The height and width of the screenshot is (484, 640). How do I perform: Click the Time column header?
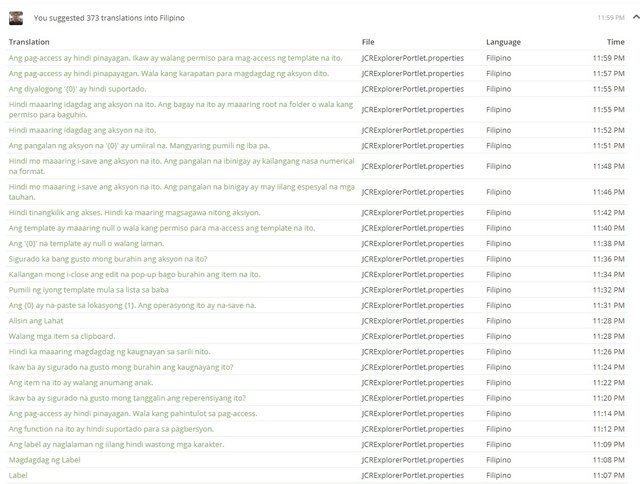(x=615, y=42)
